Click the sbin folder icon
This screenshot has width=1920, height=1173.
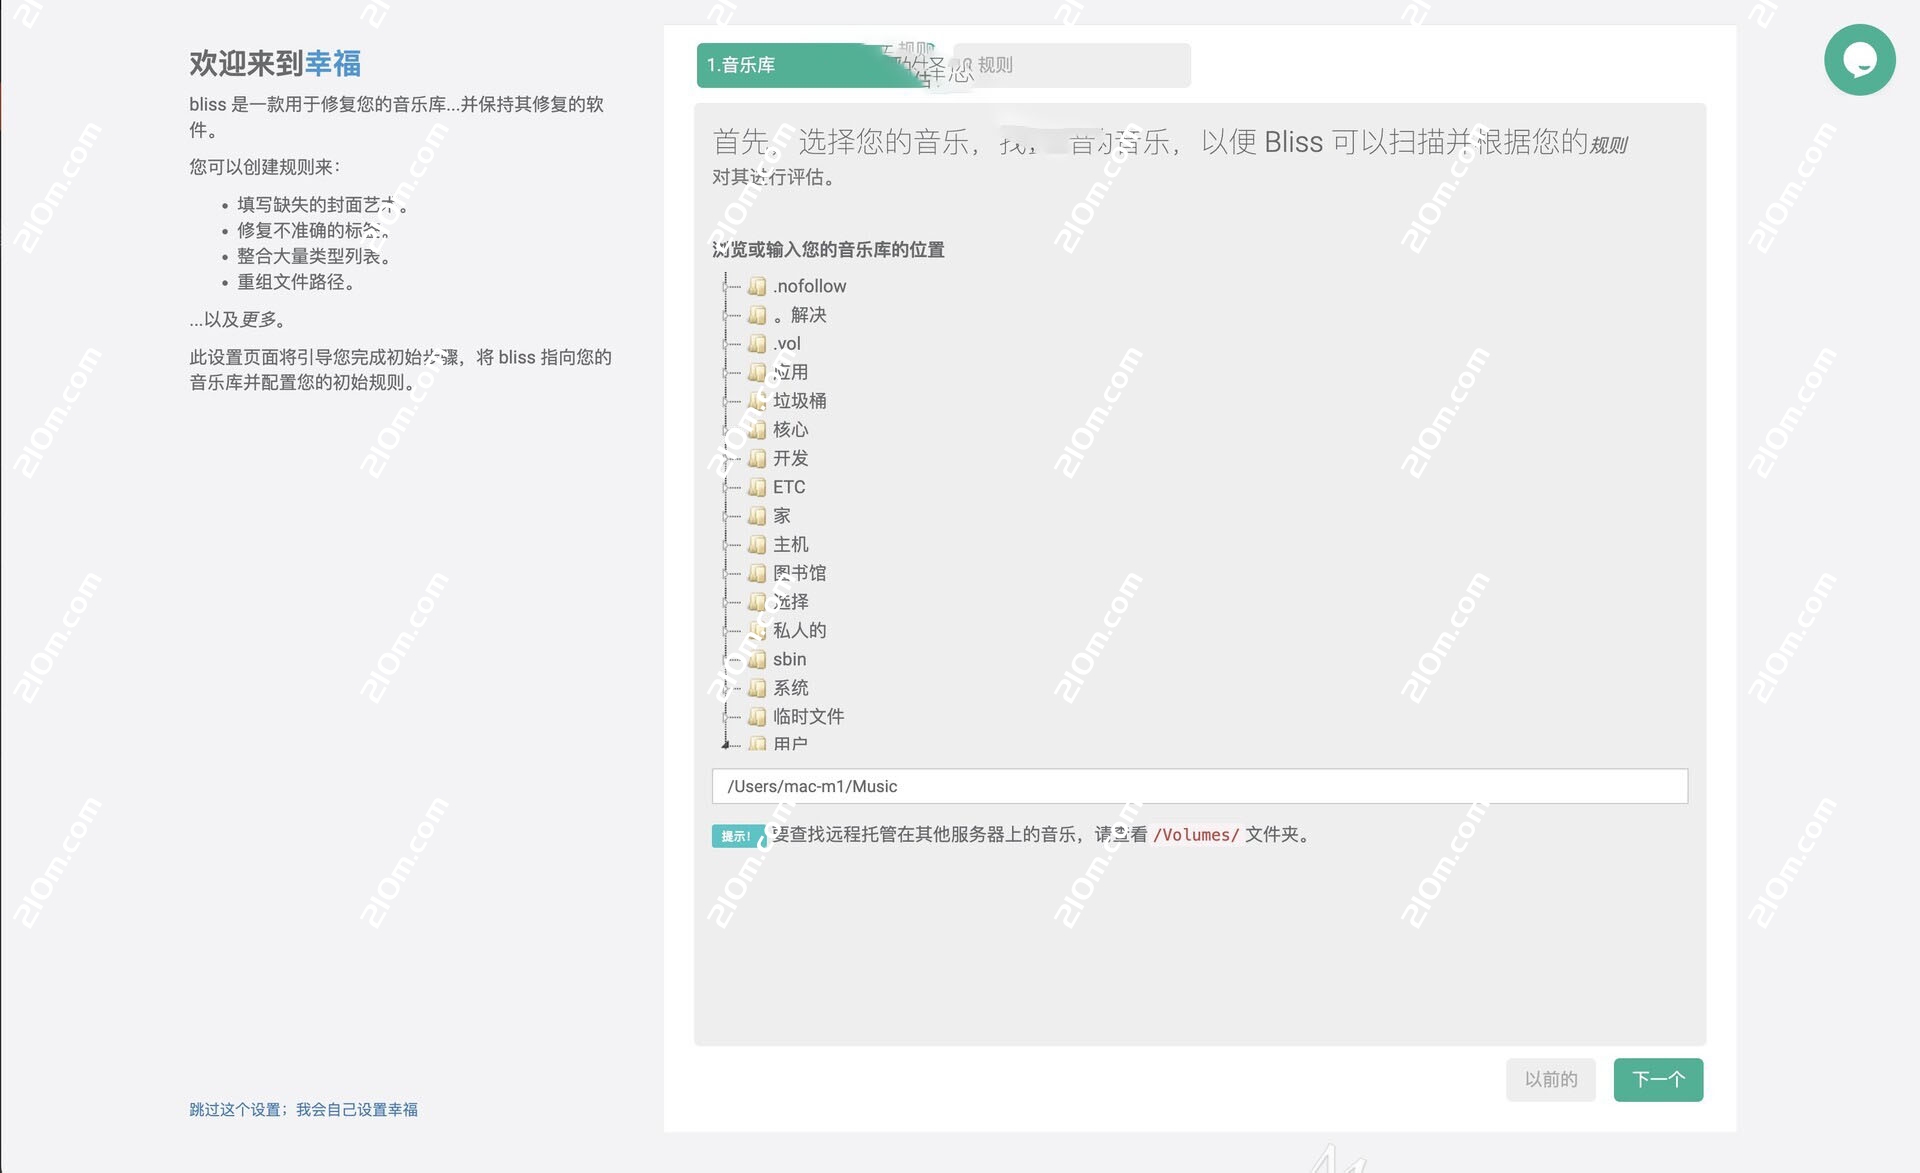(757, 659)
